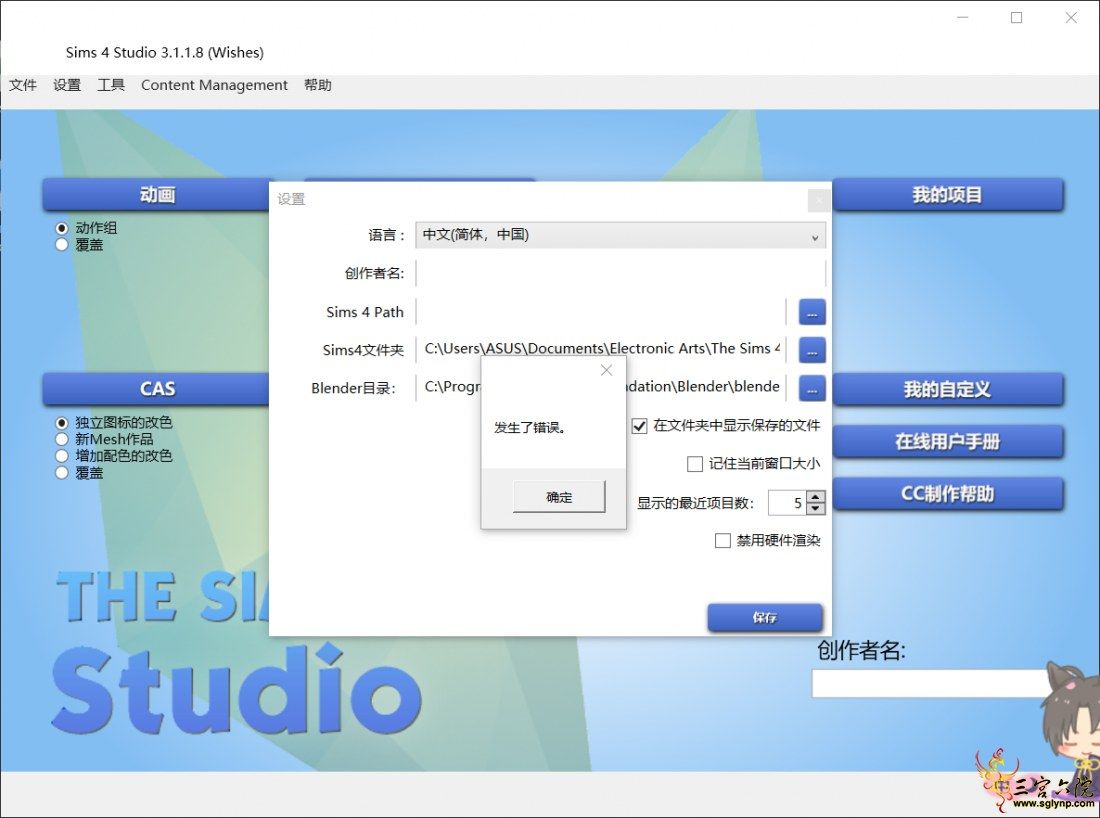Open the 工具 menu
1100x818 pixels.
111,85
